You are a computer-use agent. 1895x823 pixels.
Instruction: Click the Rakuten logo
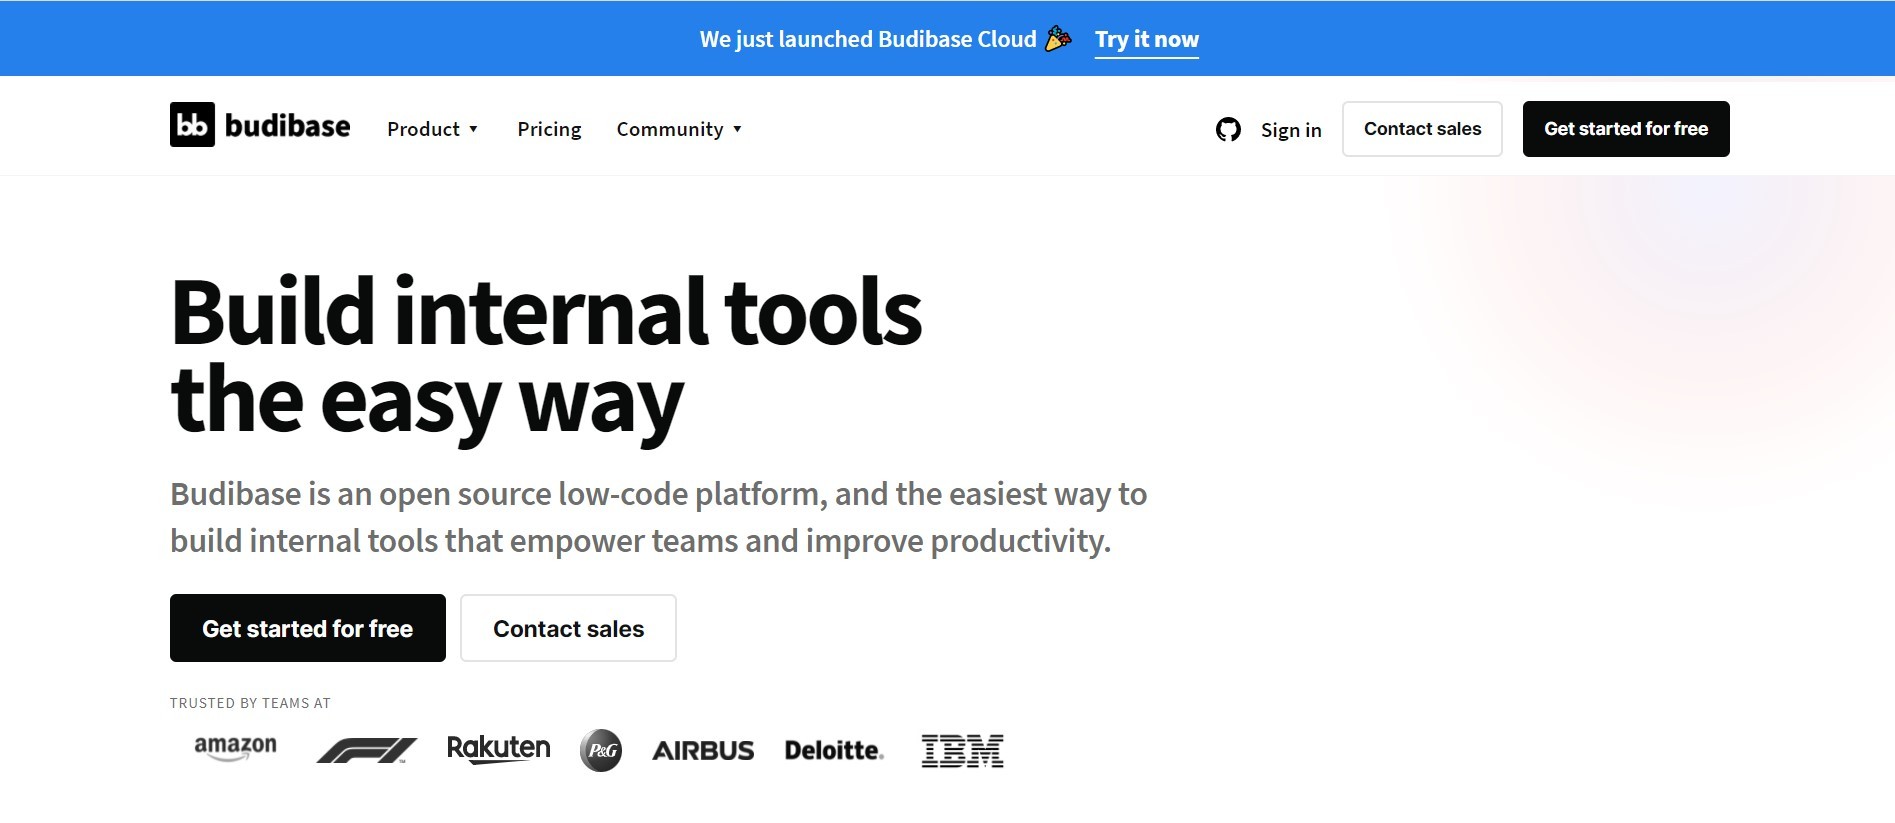pyautogui.click(x=498, y=749)
